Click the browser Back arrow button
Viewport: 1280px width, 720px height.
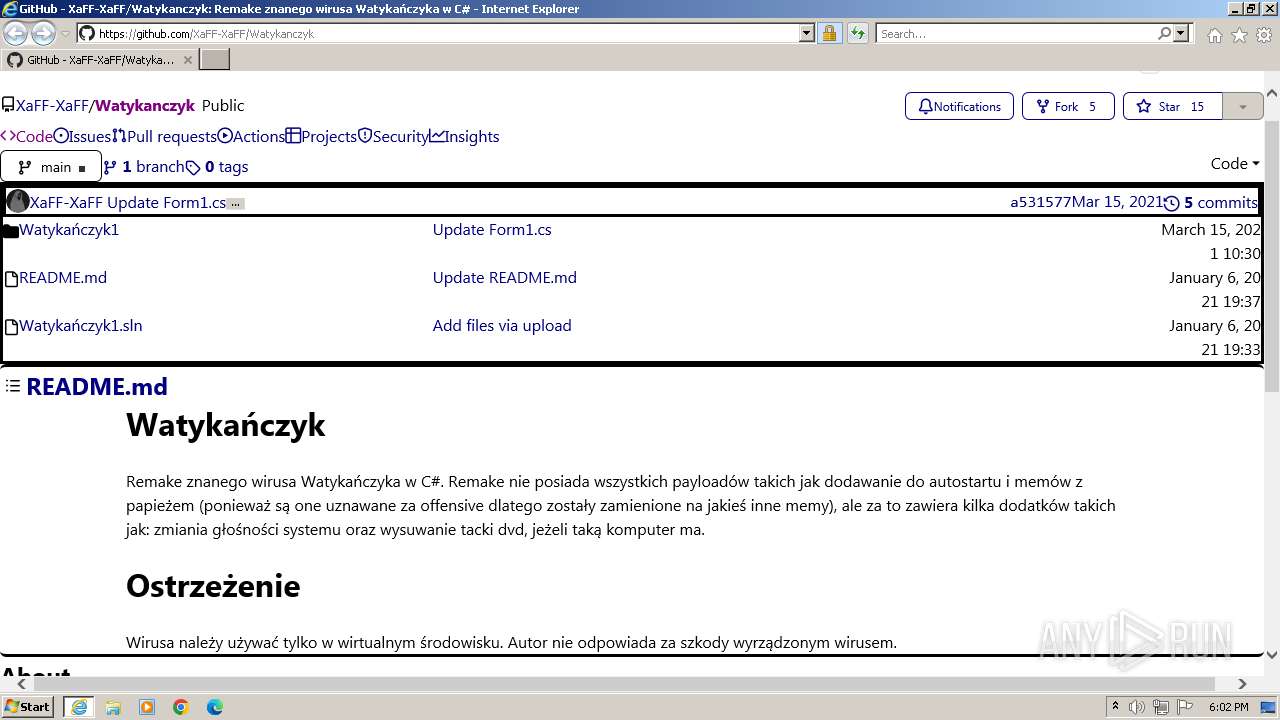click(x=16, y=33)
